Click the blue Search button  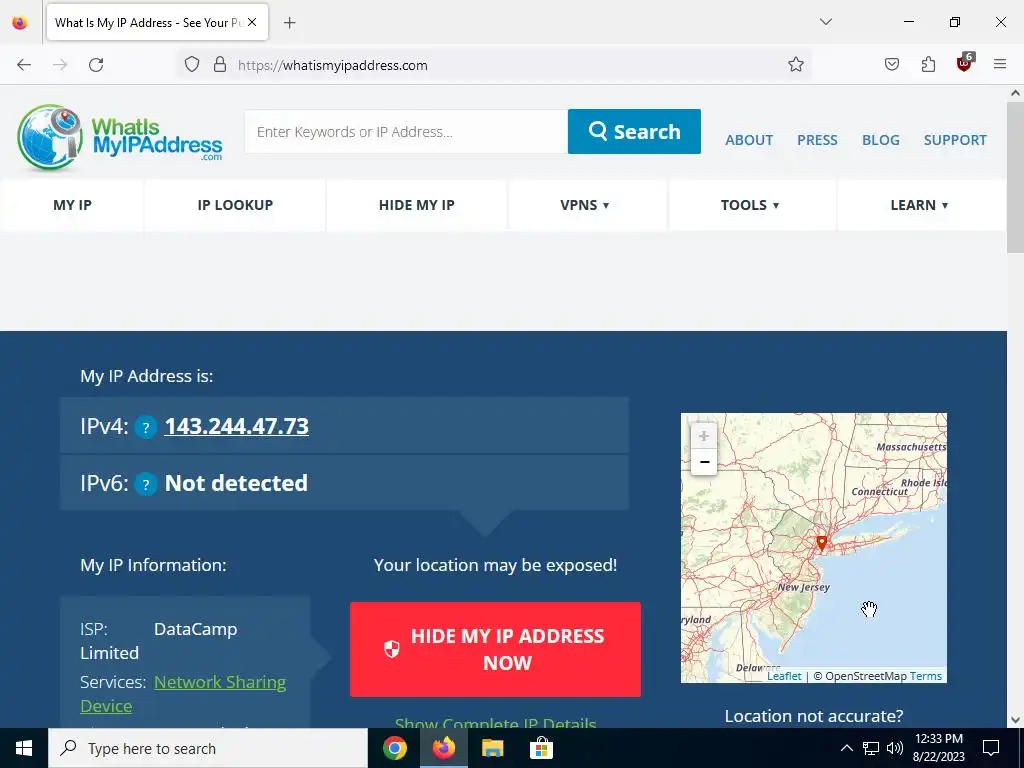click(x=634, y=131)
